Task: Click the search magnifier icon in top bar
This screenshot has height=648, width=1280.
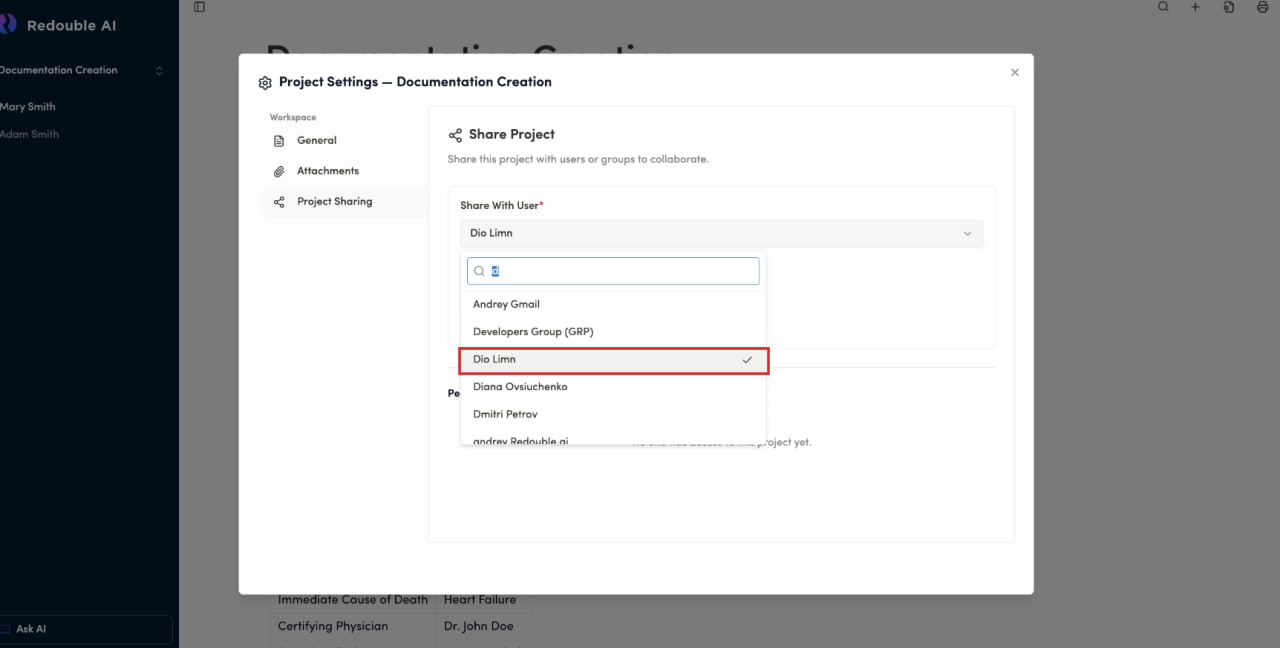Action: click(x=1163, y=7)
